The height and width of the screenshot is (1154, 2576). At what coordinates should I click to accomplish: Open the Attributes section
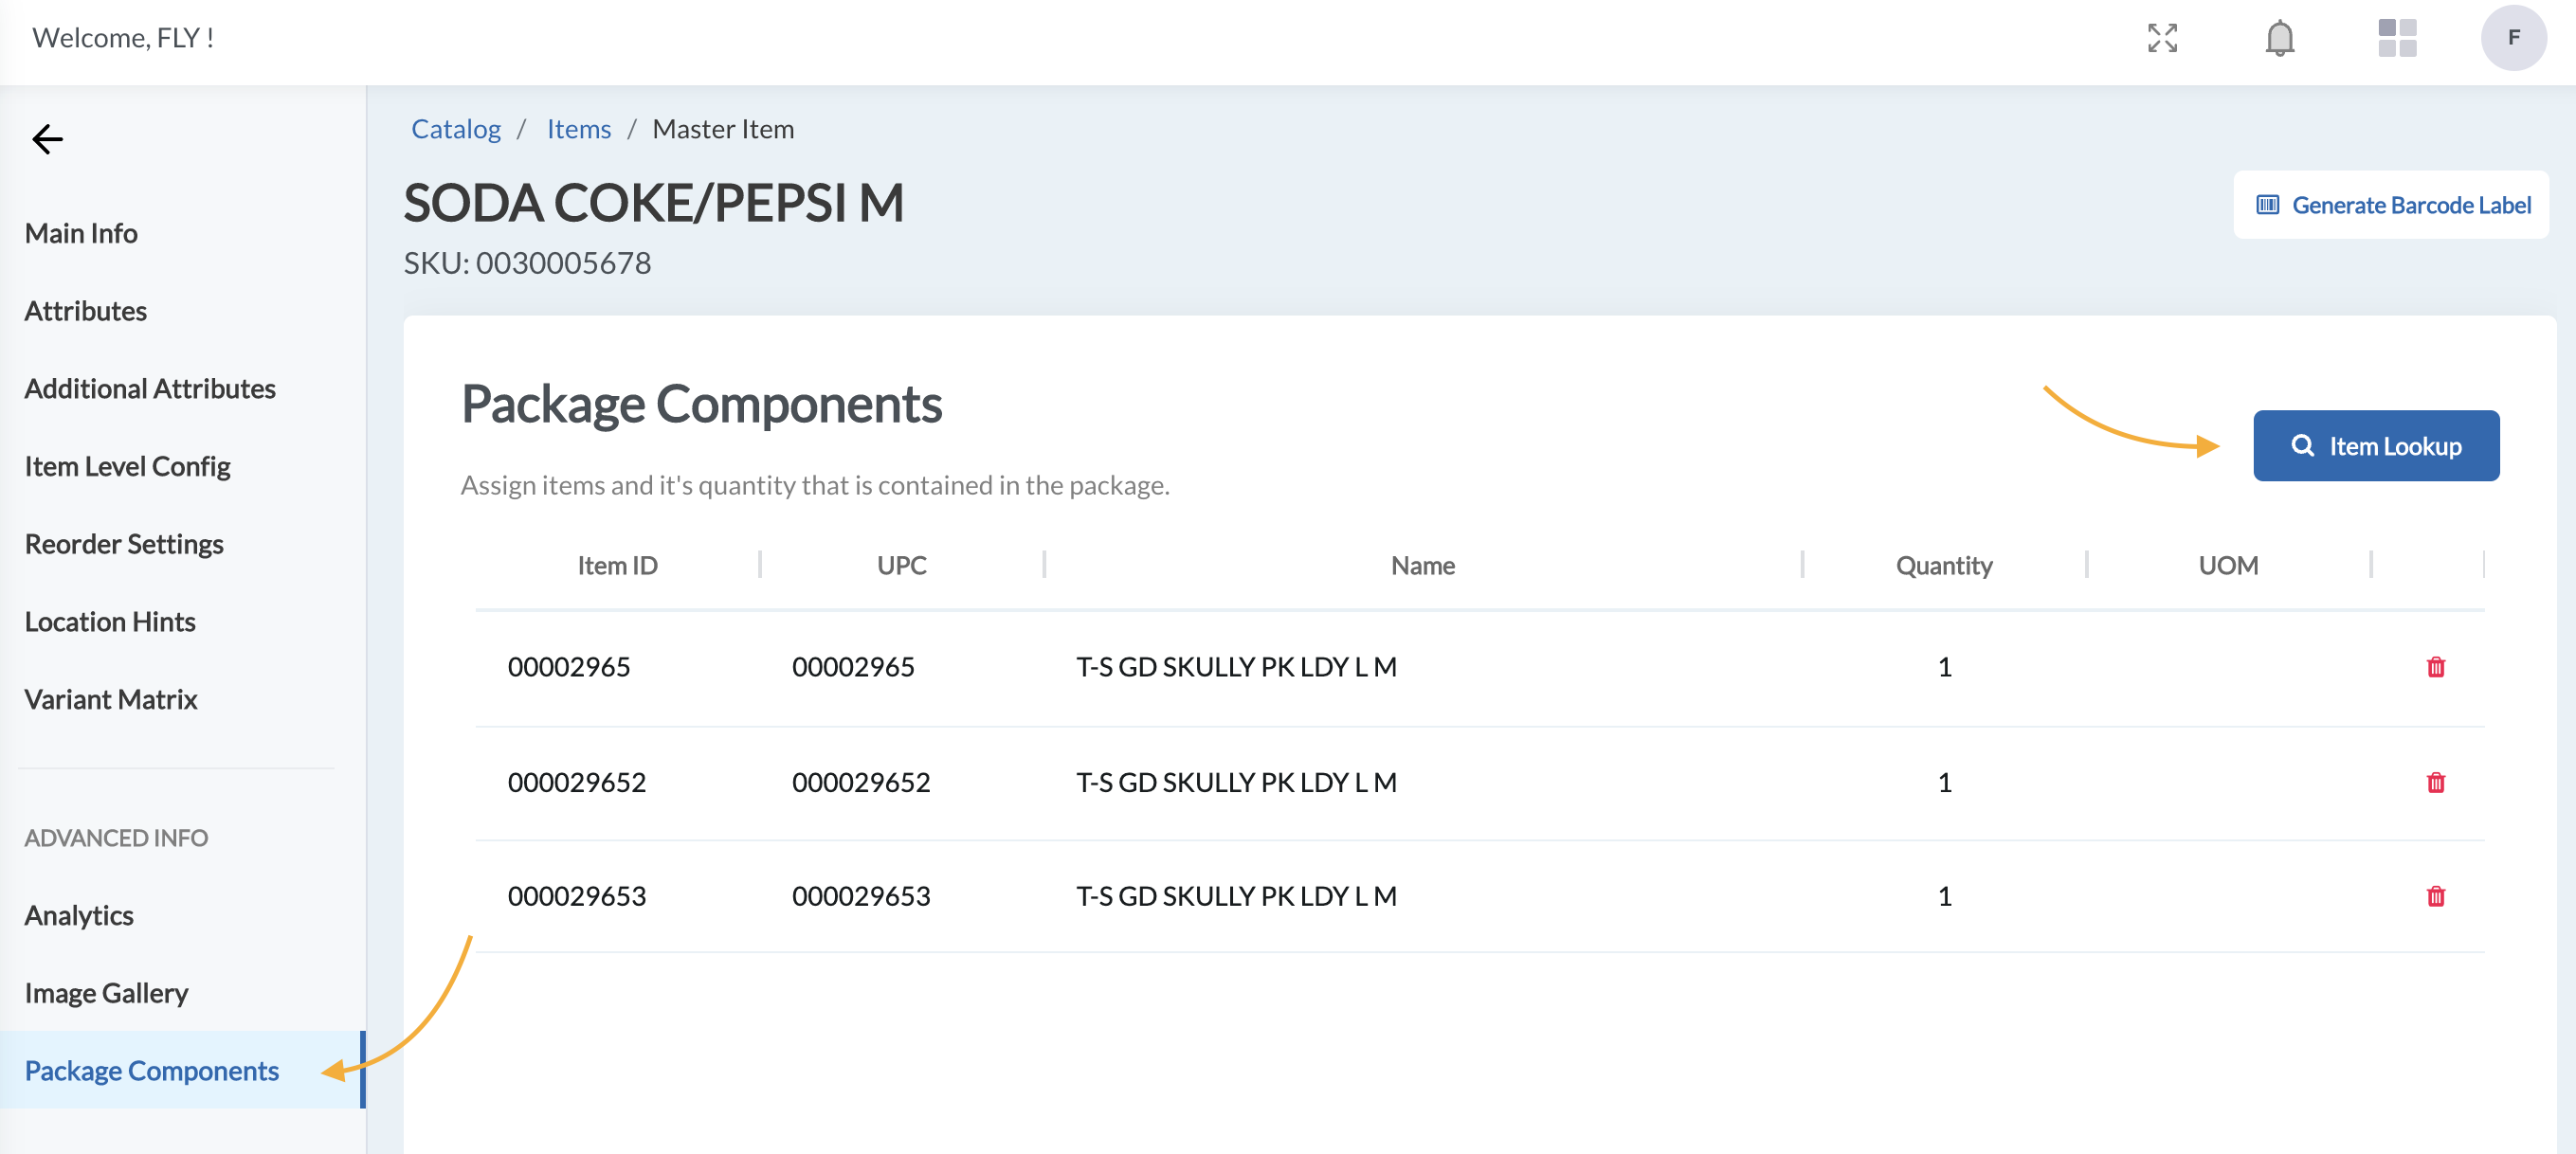click(x=85, y=311)
